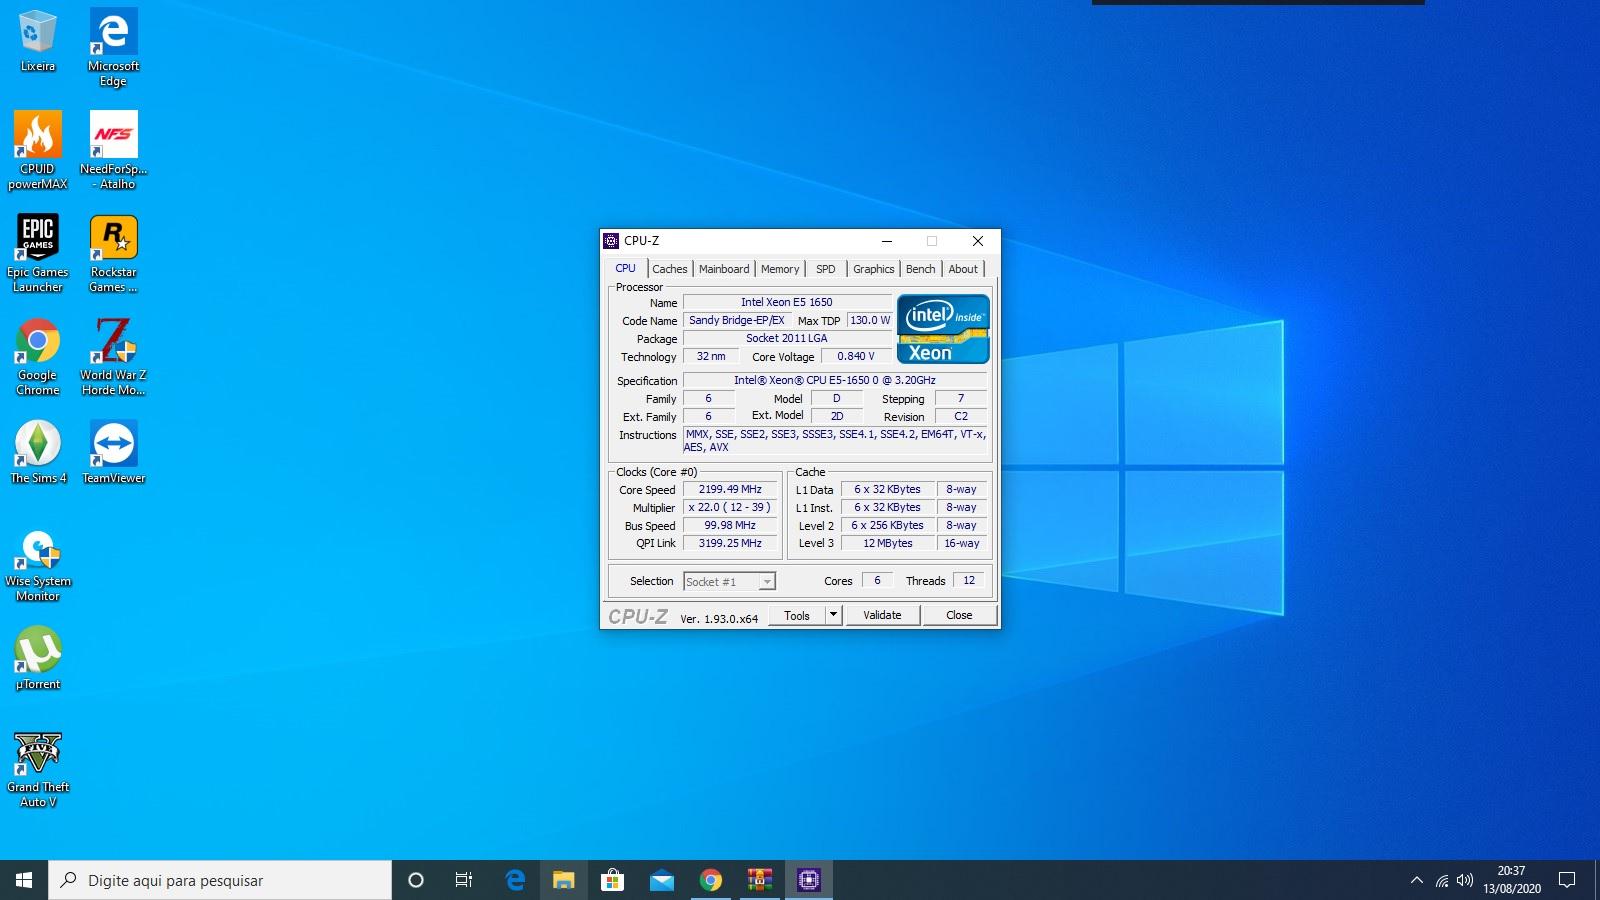Open Cortana from the taskbar

(x=416, y=880)
